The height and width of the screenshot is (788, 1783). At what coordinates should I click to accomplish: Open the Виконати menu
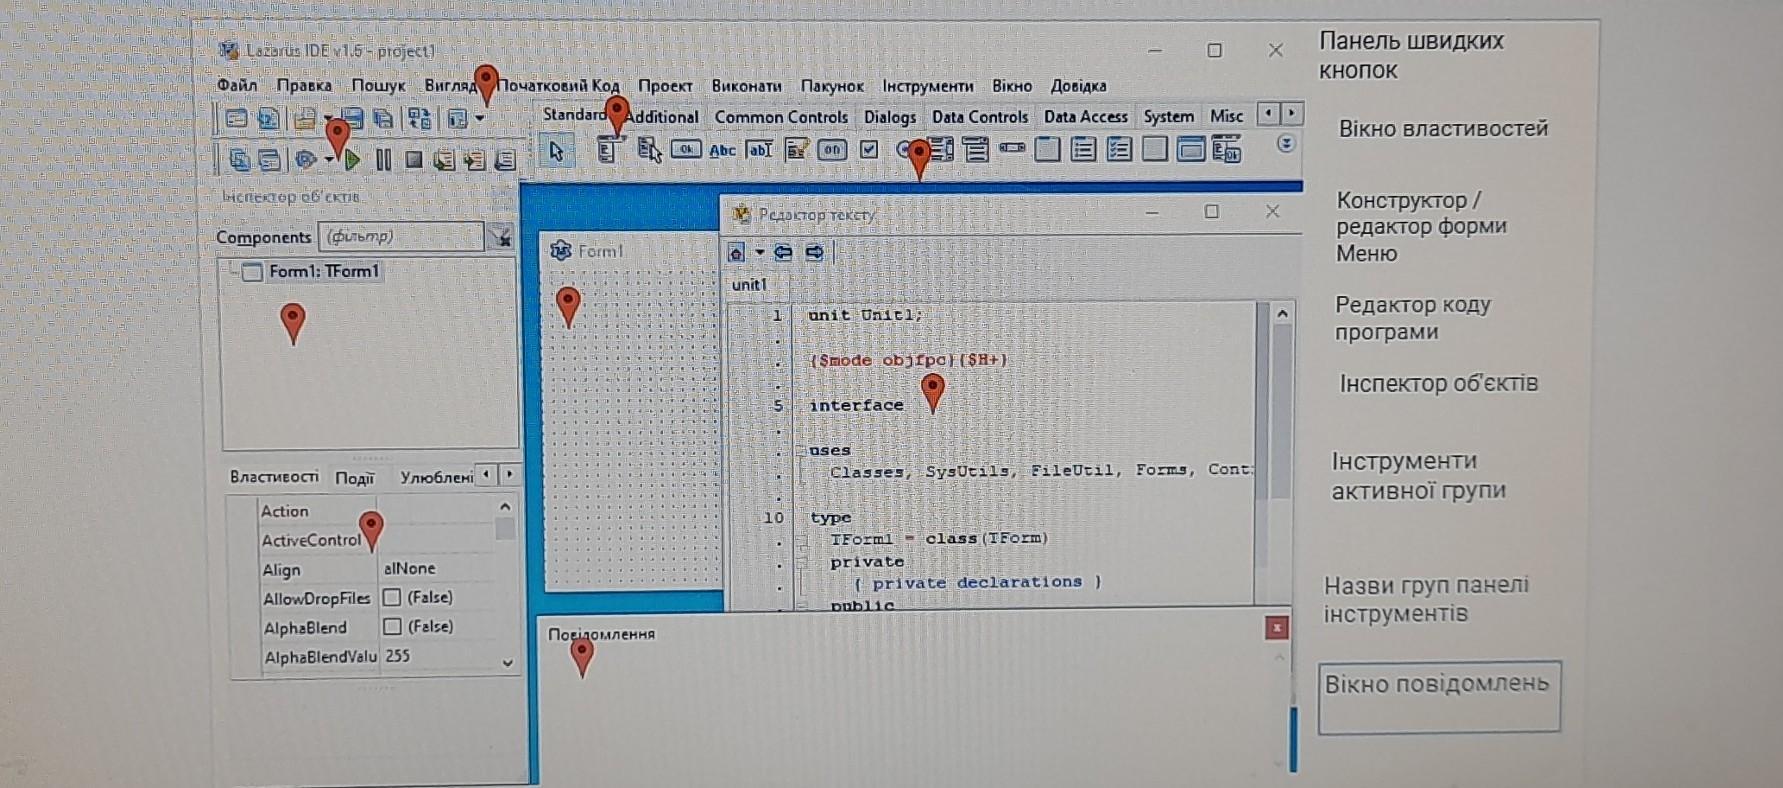[746, 86]
